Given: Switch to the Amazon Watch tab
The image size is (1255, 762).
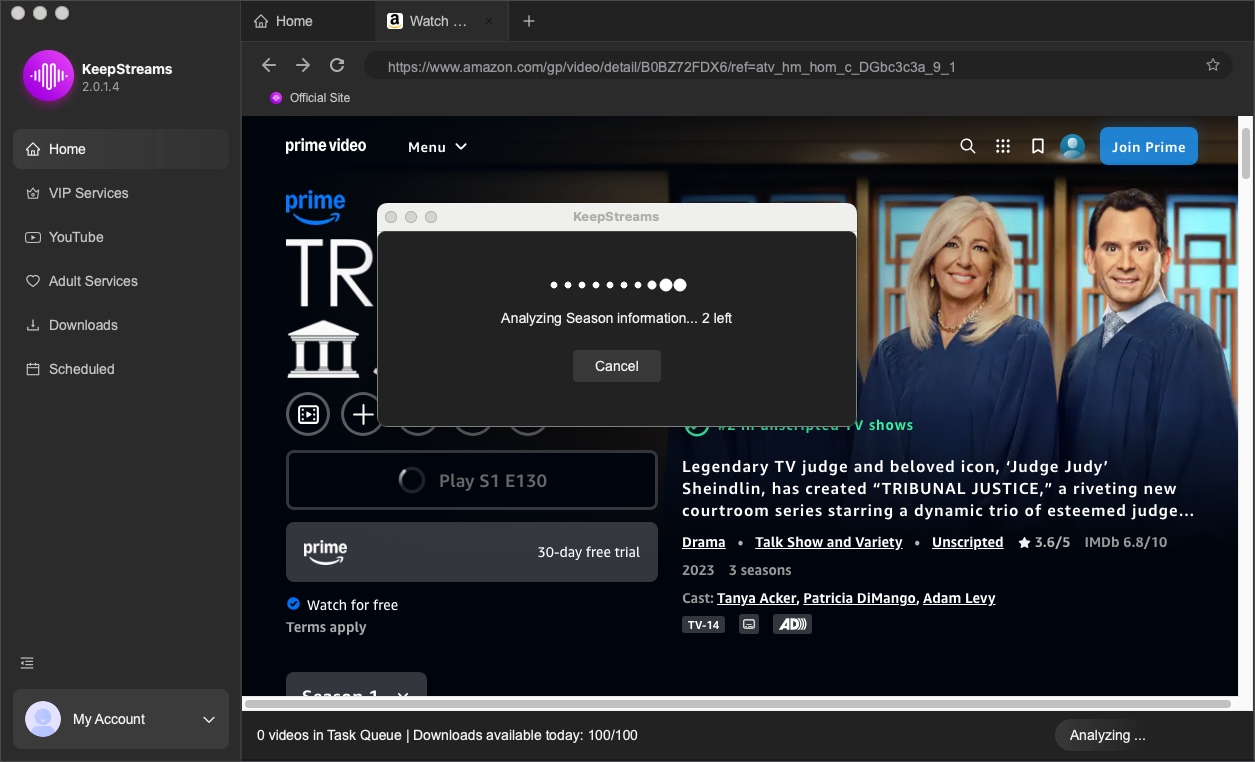Looking at the screenshot, I should tap(439, 21).
